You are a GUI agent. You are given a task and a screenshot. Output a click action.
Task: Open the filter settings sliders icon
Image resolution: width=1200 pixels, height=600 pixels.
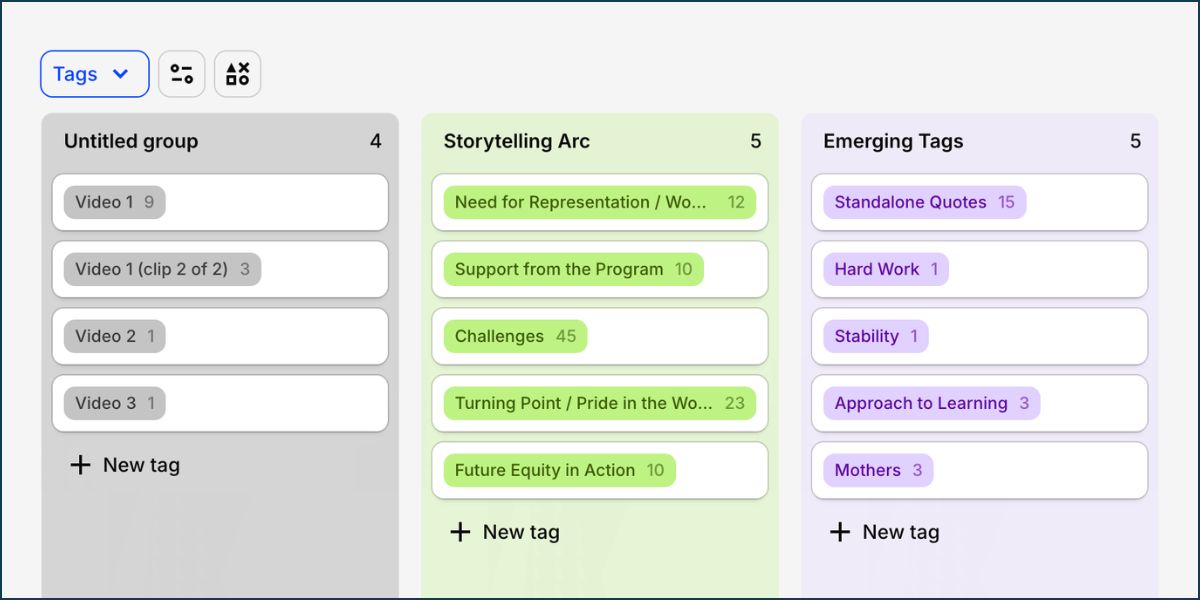[x=182, y=74]
